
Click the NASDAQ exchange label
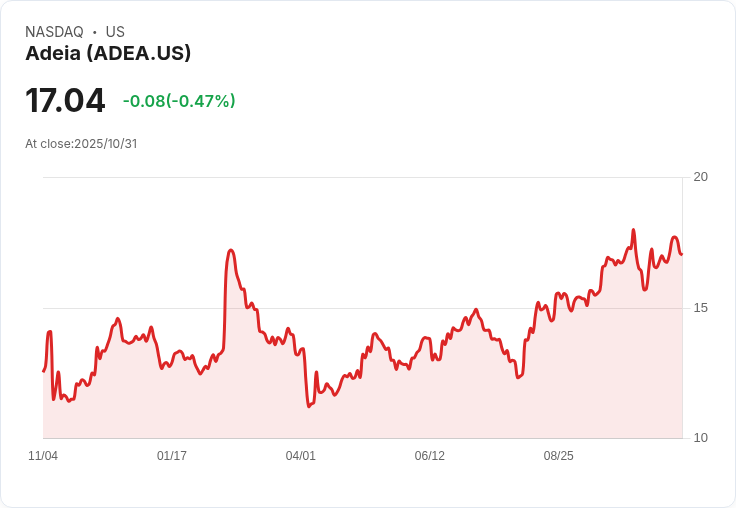click(54, 32)
